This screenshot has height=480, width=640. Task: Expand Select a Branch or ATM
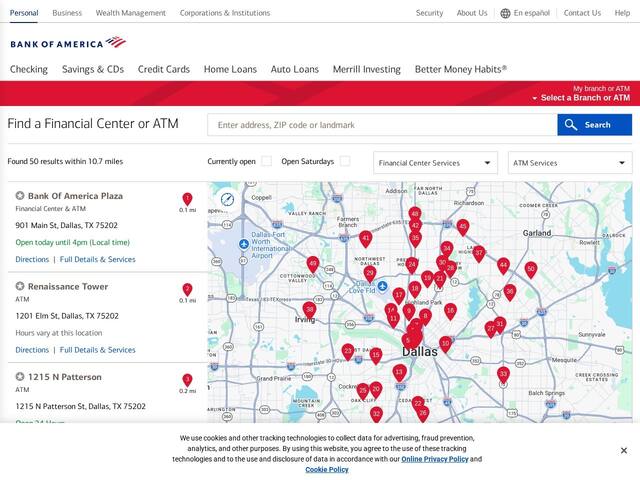pyautogui.click(x=581, y=98)
